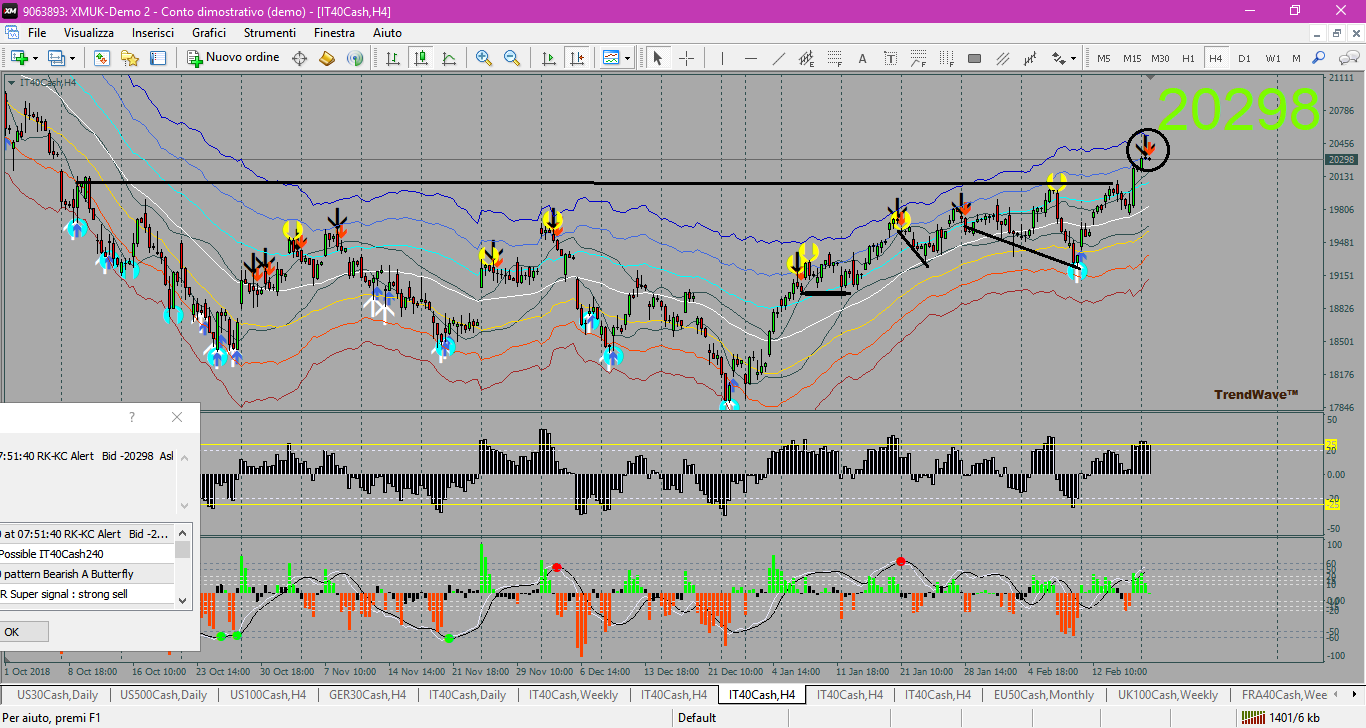Select the text A tool

(862, 58)
